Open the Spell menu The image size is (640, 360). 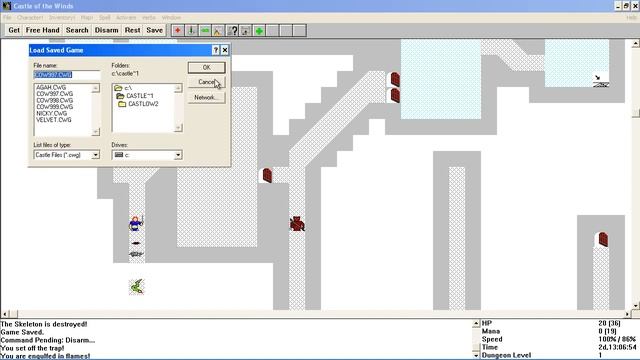104,18
